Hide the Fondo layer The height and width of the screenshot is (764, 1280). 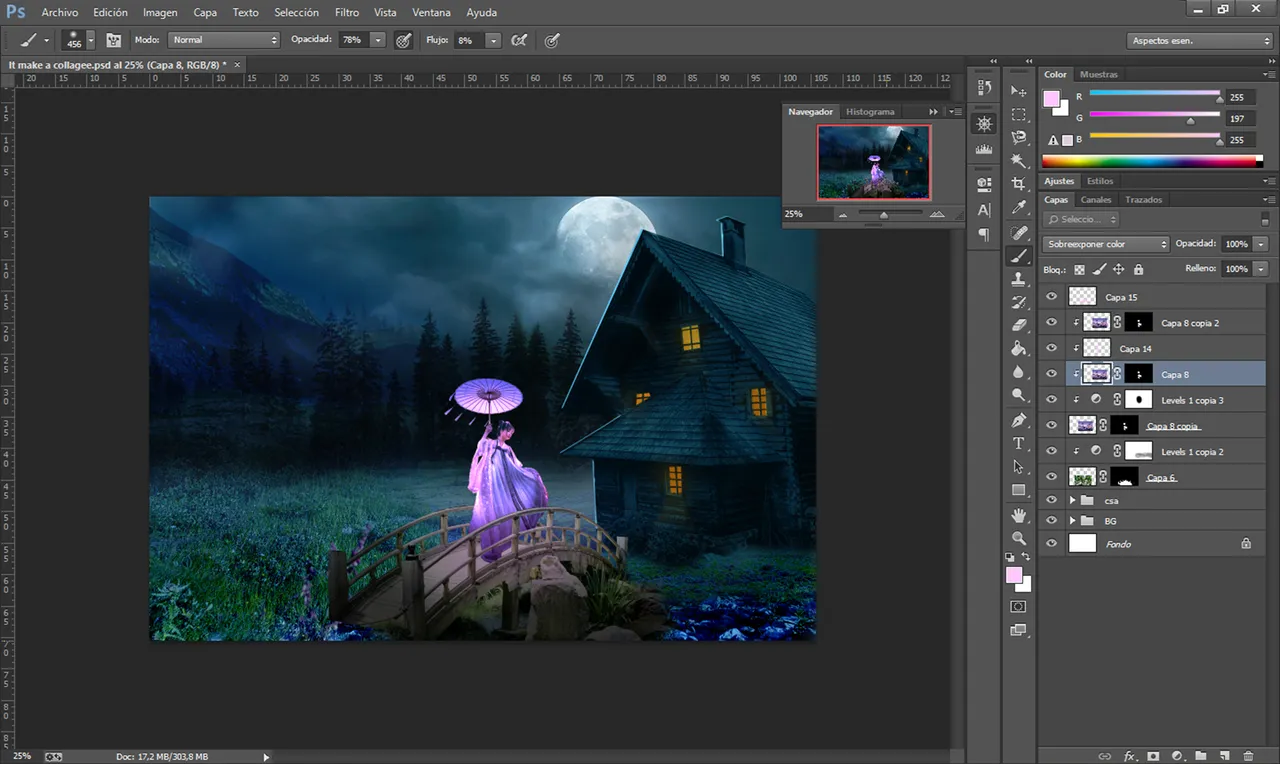click(x=1051, y=543)
